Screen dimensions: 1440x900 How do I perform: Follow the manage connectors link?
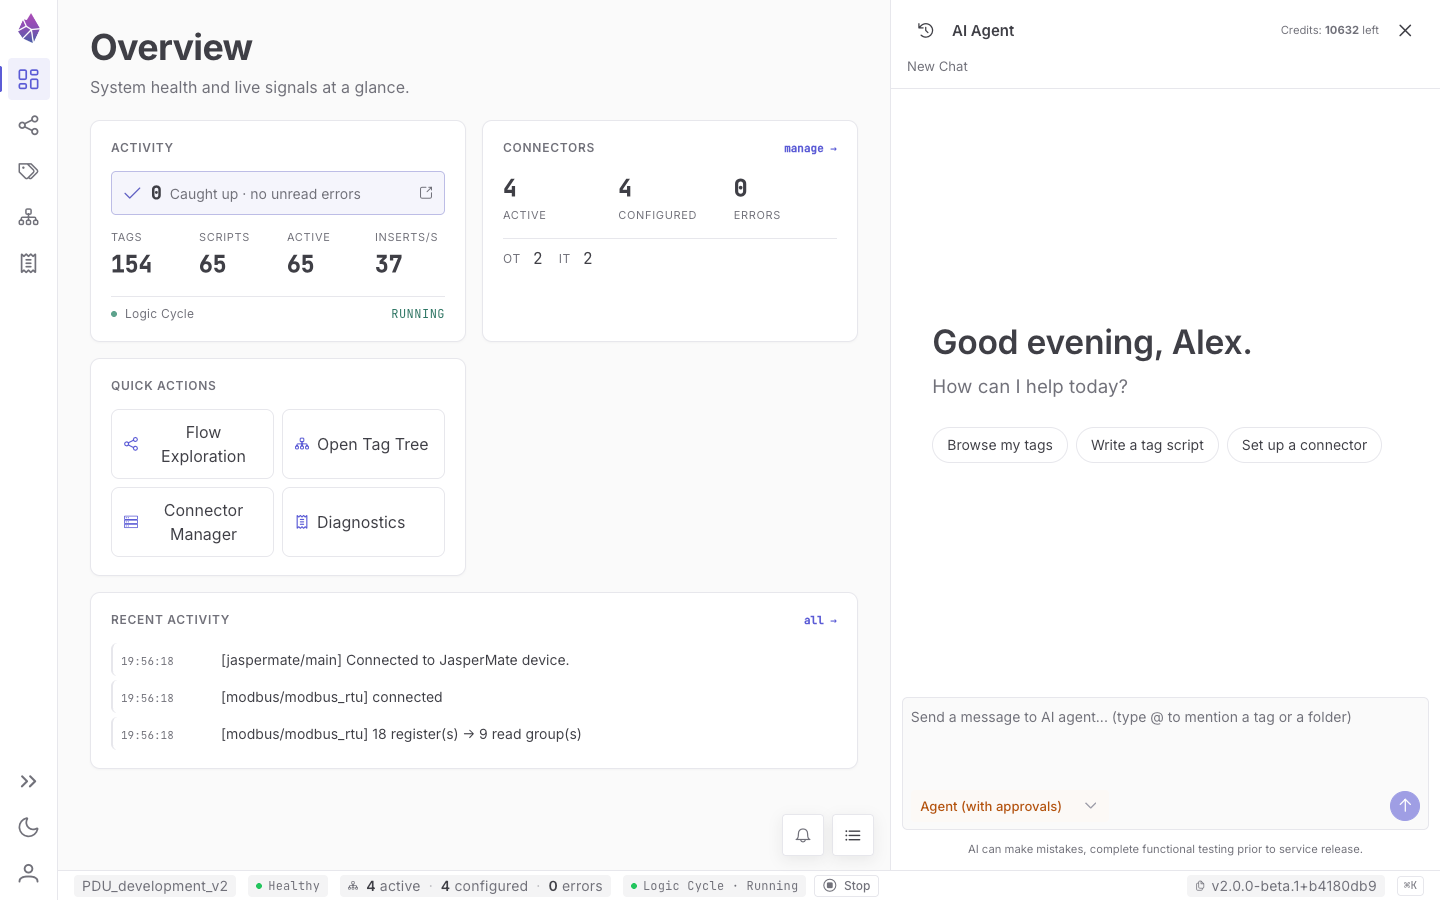coord(810,148)
